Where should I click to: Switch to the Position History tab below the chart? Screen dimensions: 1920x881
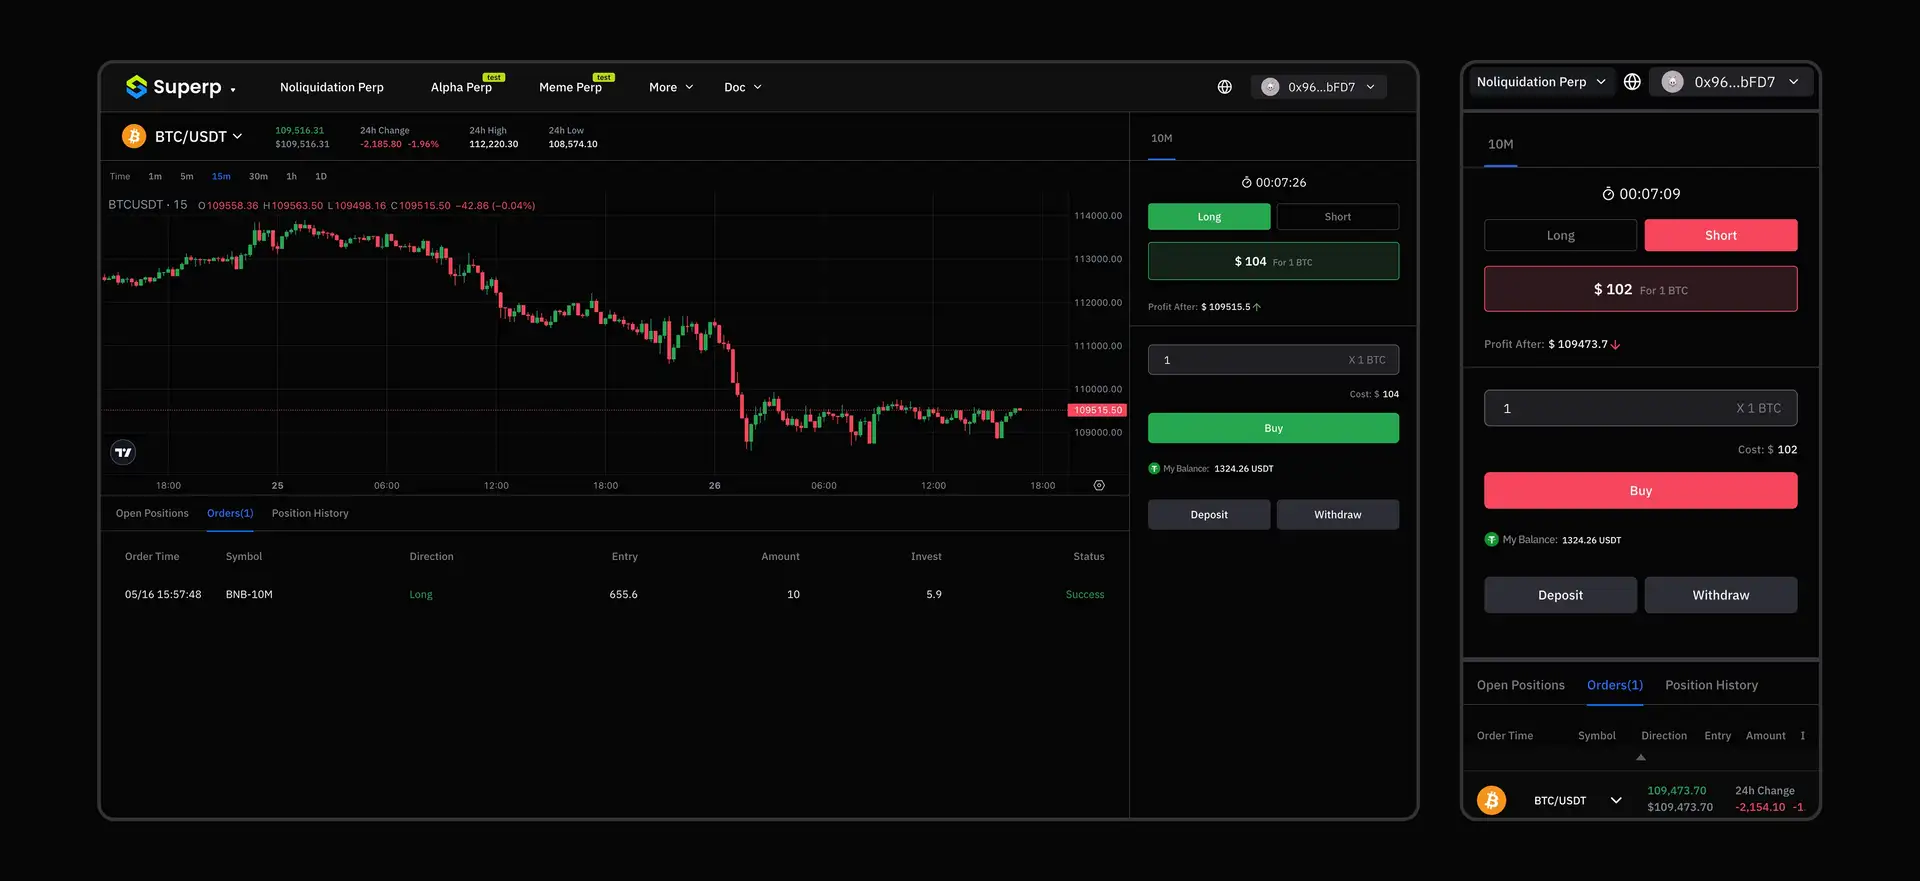(310, 513)
